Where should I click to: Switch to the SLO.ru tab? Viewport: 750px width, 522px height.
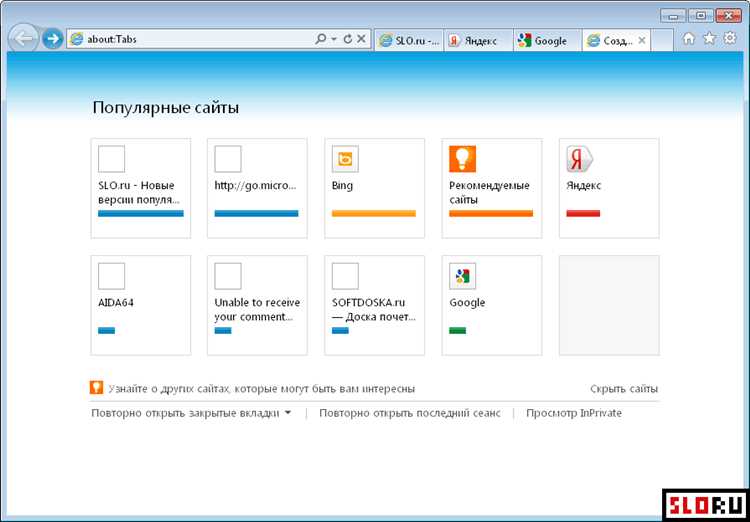pyautogui.click(x=408, y=41)
